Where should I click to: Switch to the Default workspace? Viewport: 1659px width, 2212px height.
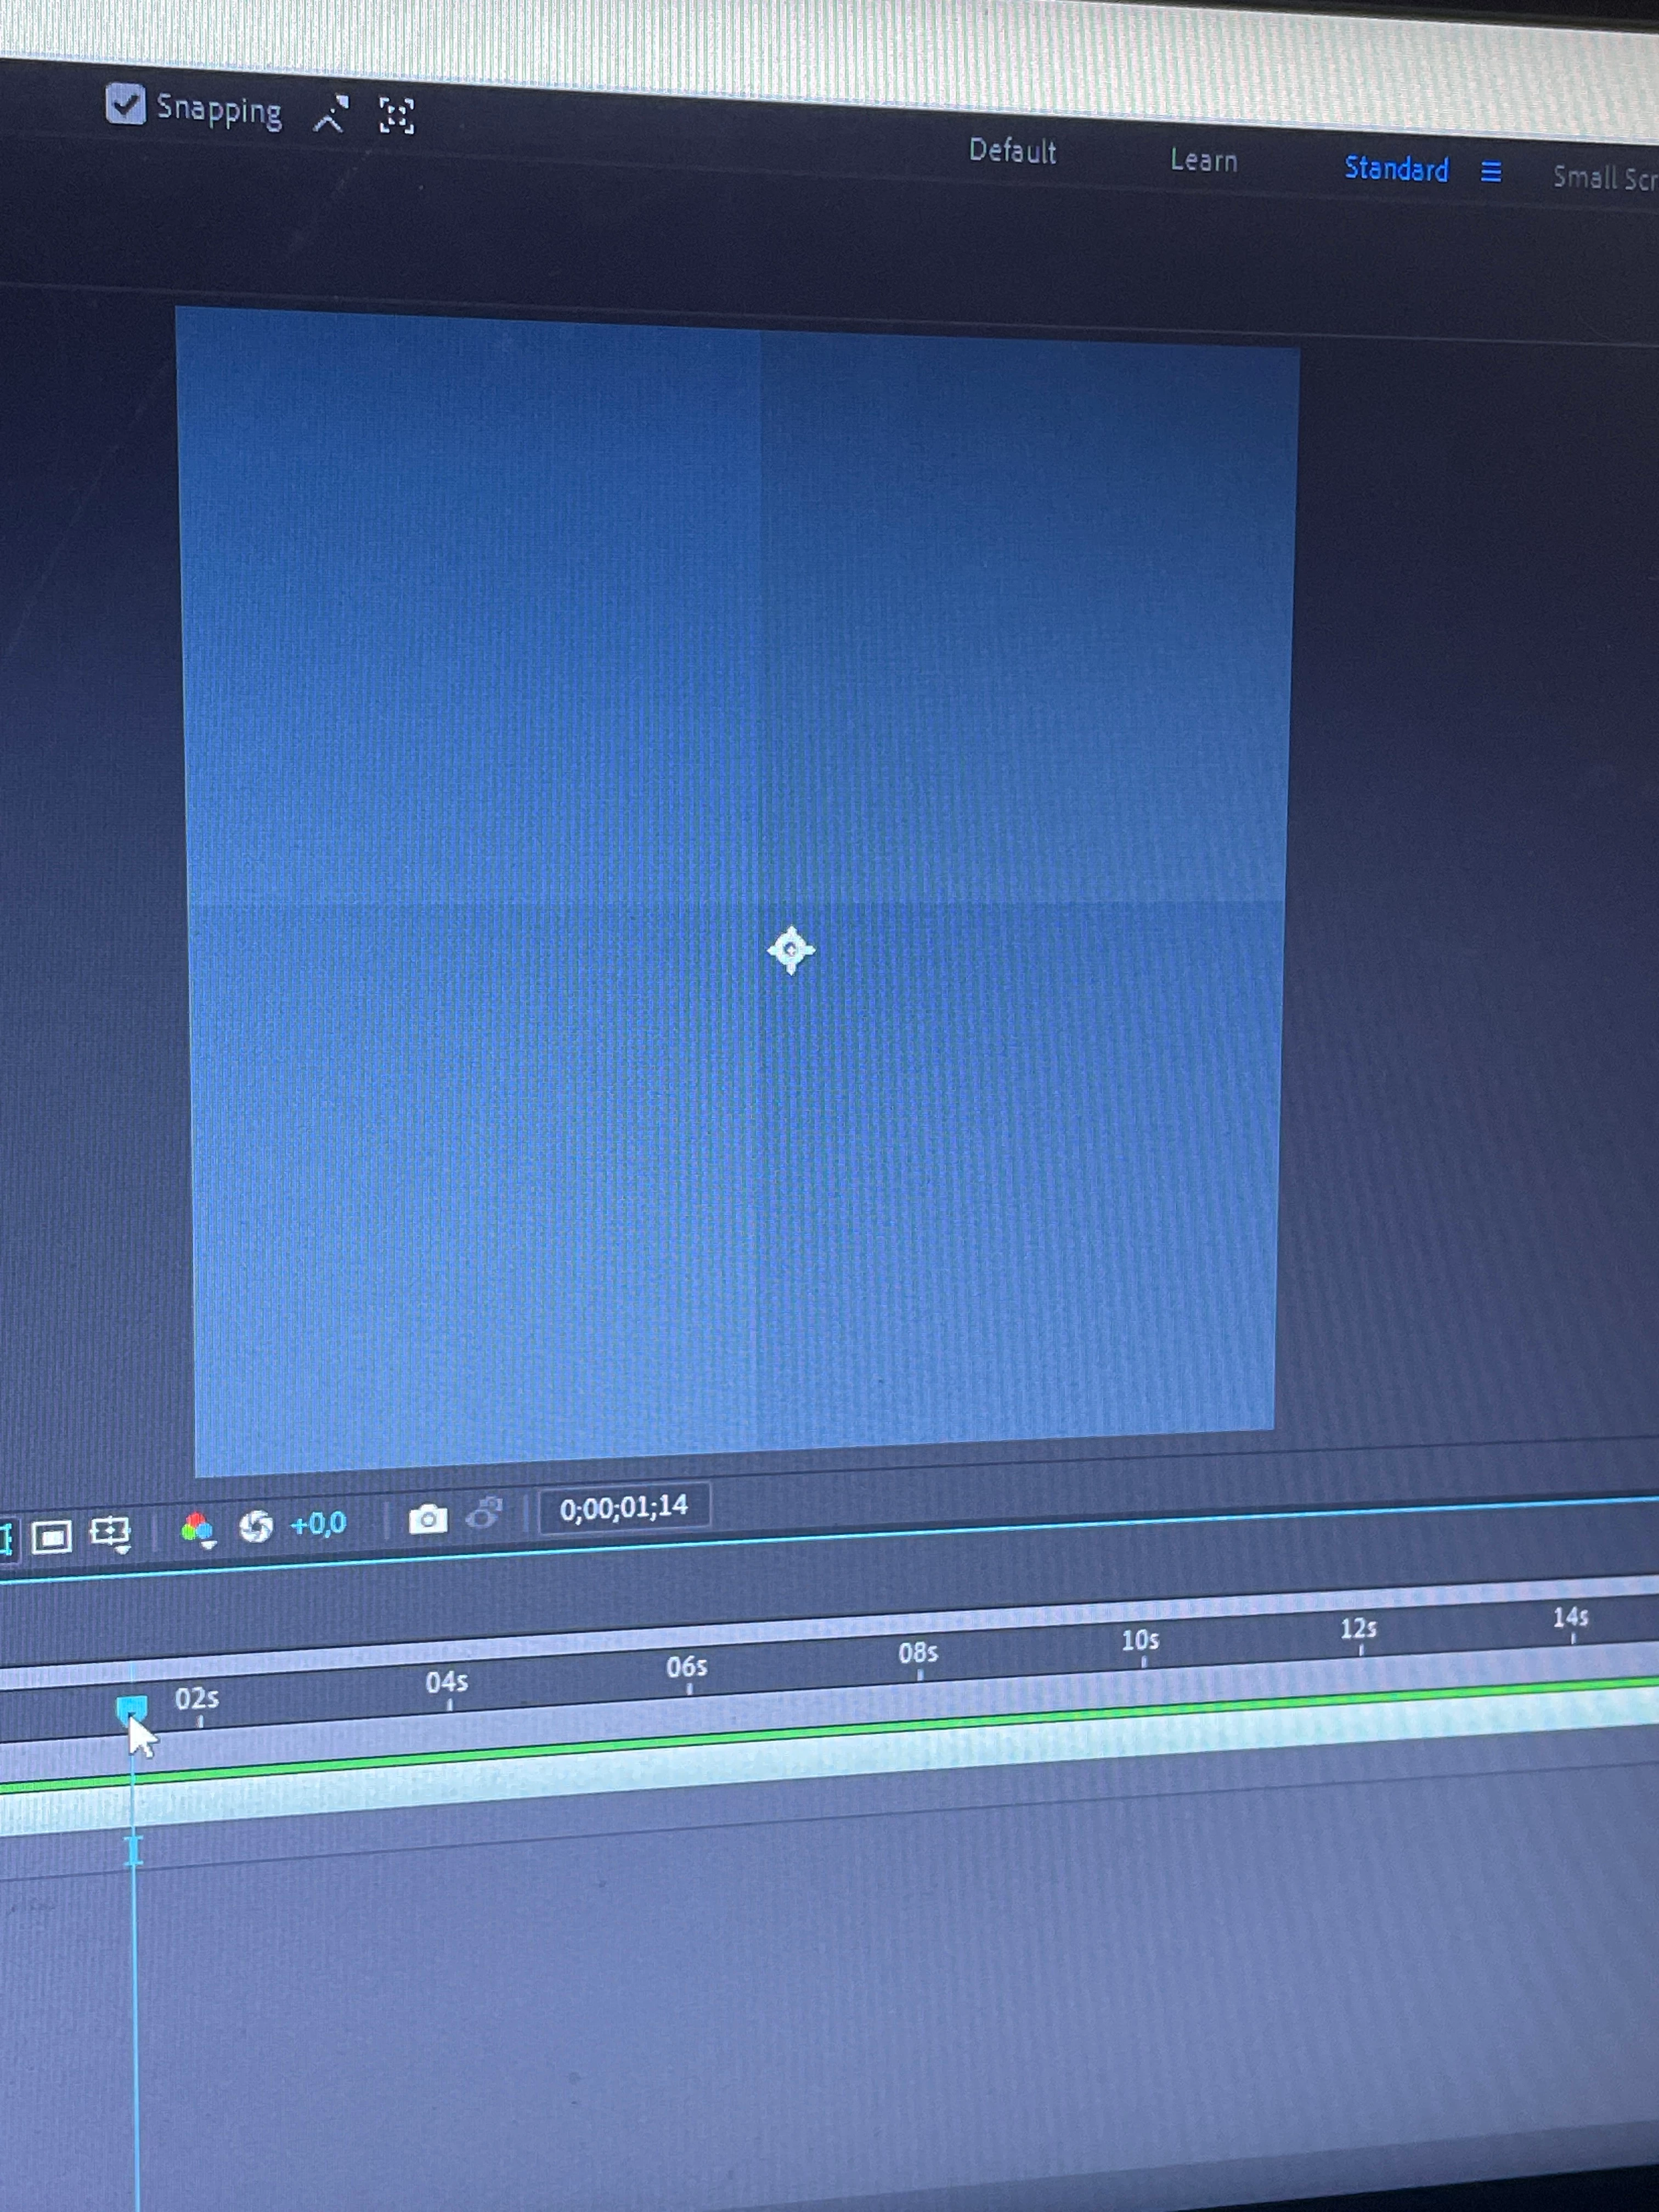(x=1012, y=151)
